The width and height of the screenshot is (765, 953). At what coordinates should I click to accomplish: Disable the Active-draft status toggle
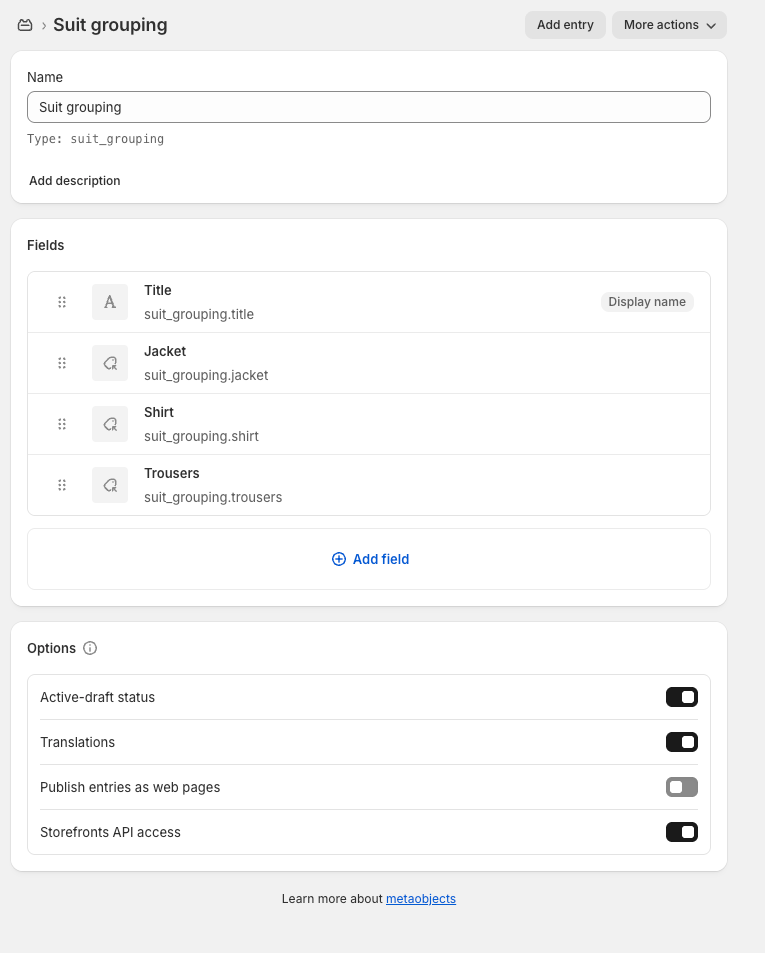[x=681, y=697]
